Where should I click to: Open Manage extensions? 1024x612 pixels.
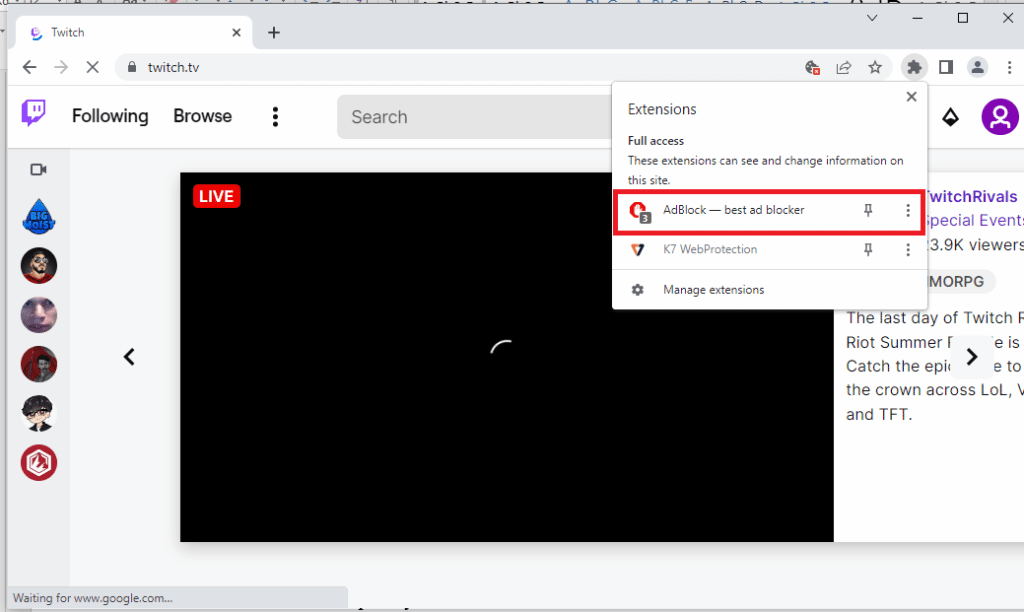(713, 289)
